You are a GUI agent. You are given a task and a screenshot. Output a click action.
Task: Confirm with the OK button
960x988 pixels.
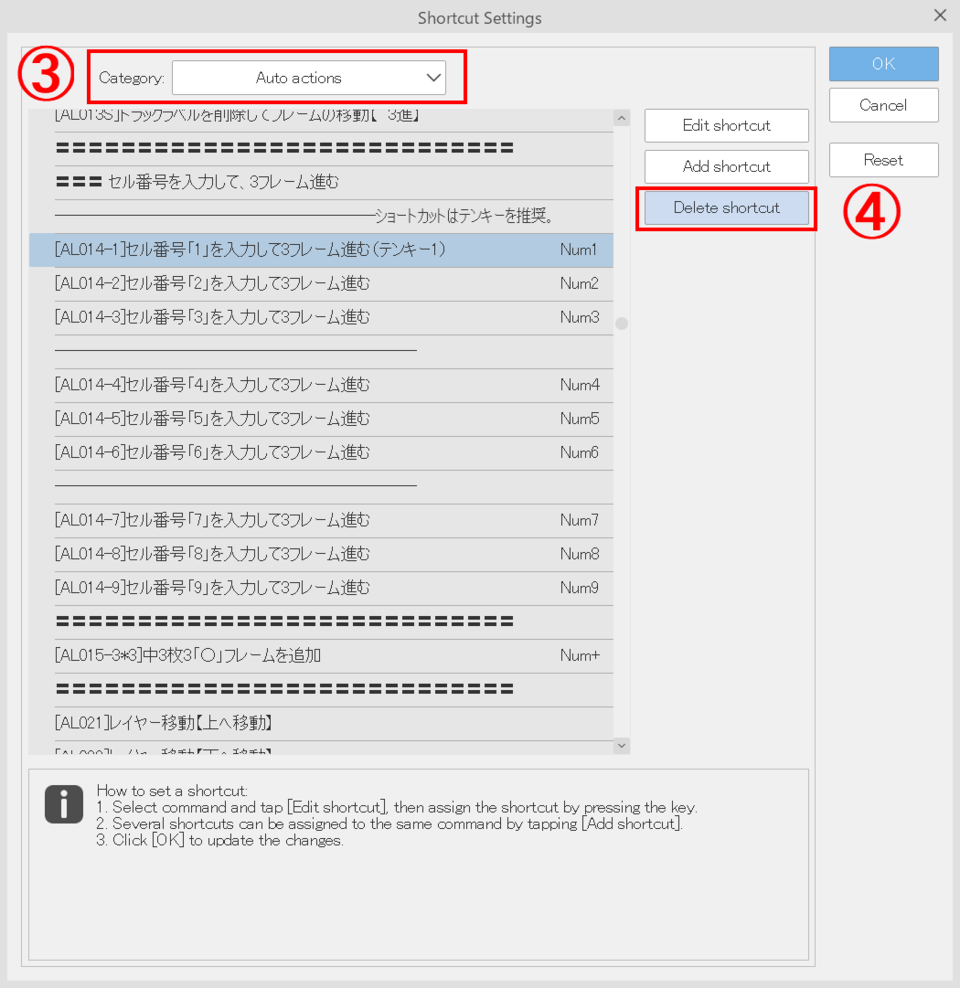click(x=883, y=64)
